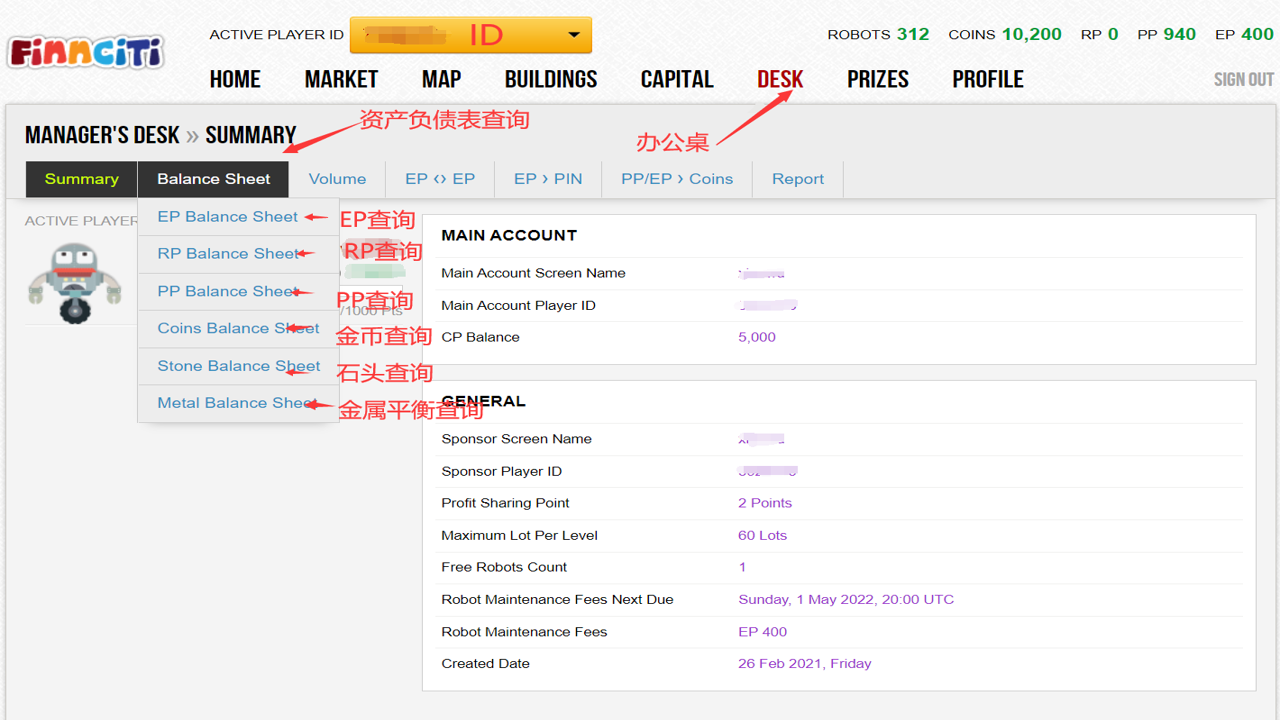Image resolution: width=1280 pixels, height=720 pixels.
Task: Click the PP 940 counter
Action: (x=1166, y=34)
